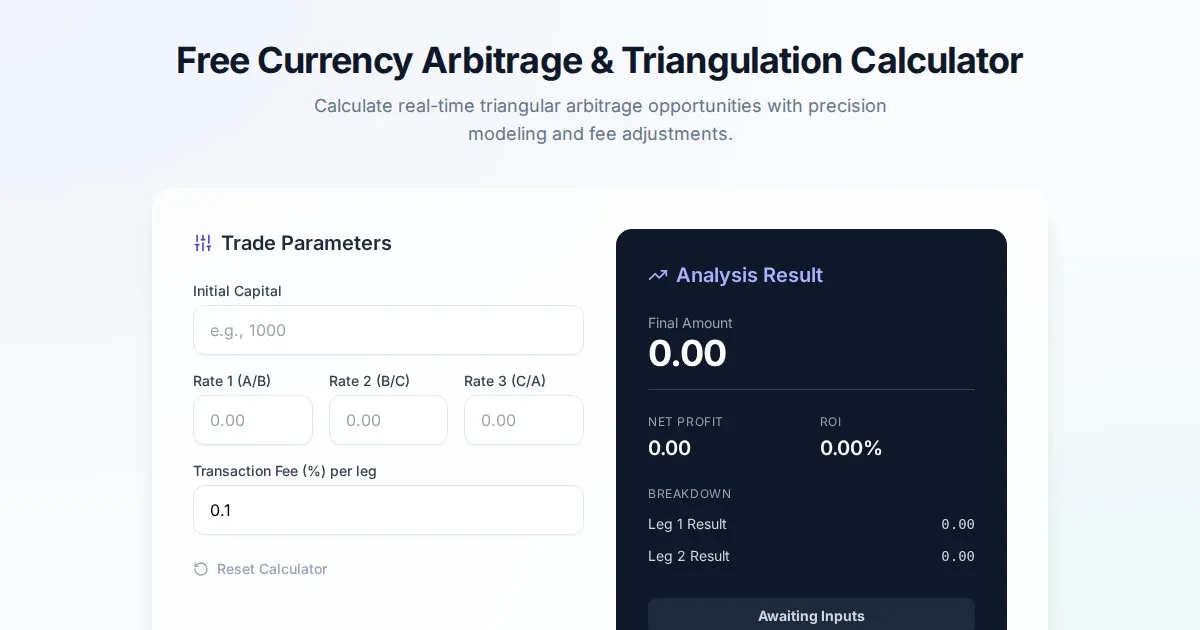Screen dimensions: 1200x630
Task: Click the page title about Currency Arbitrage
Action: (x=600, y=61)
